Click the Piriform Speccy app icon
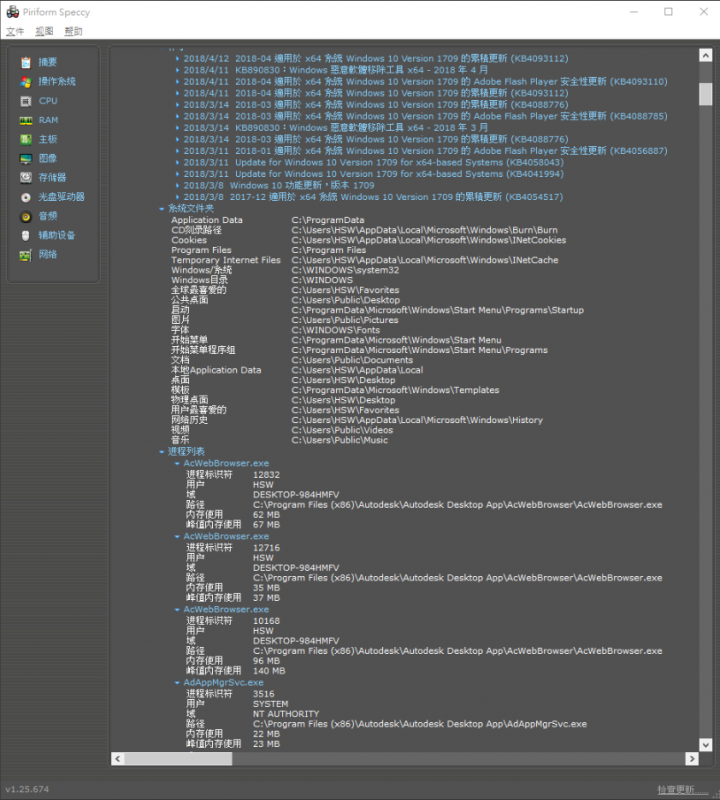Image resolution: width=720 pixels, height=800 pixels. pos(13,12)
